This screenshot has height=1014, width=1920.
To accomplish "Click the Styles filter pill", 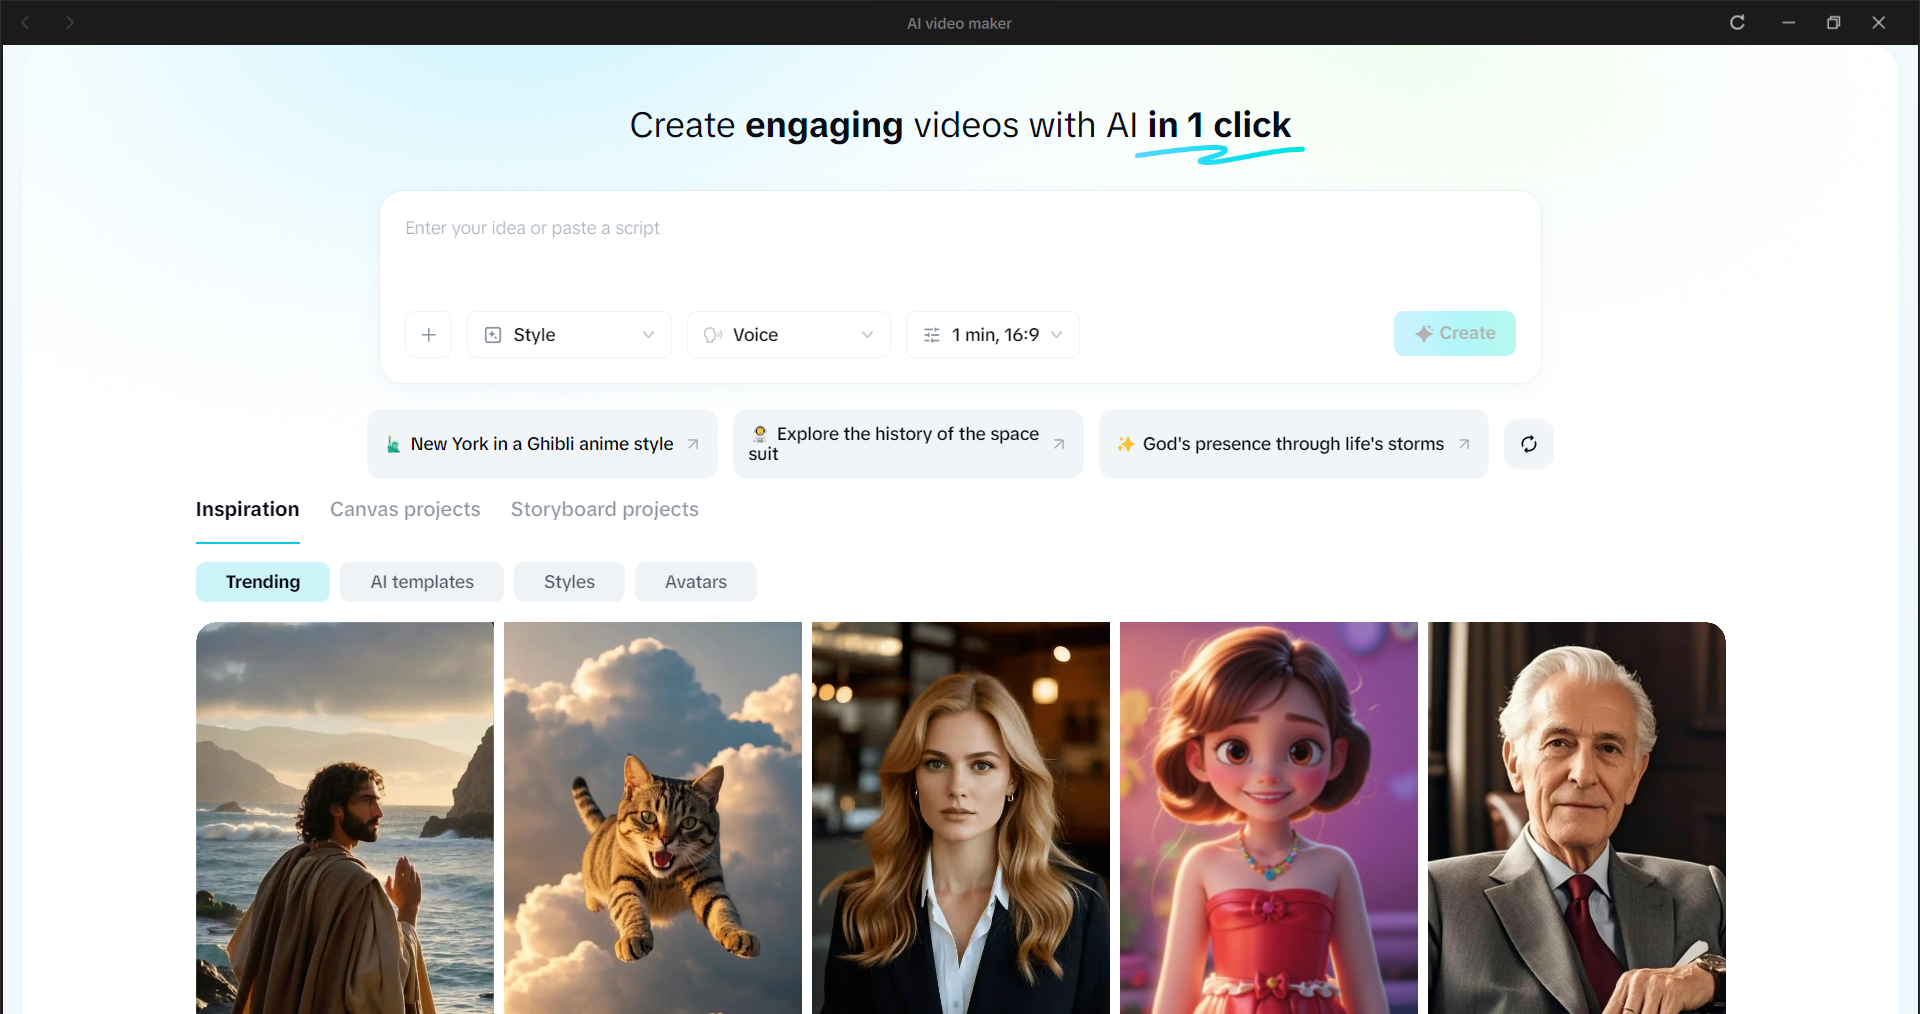I will [x=568, y=581].
